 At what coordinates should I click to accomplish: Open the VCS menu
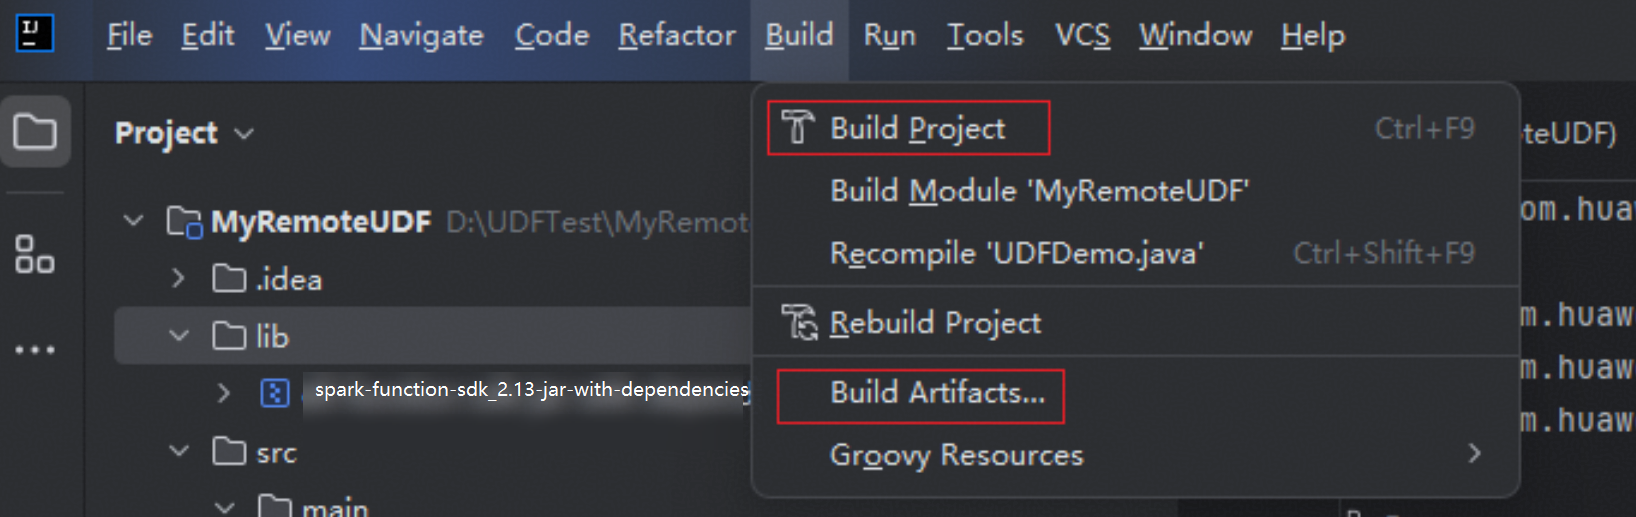pos(1082,35)
